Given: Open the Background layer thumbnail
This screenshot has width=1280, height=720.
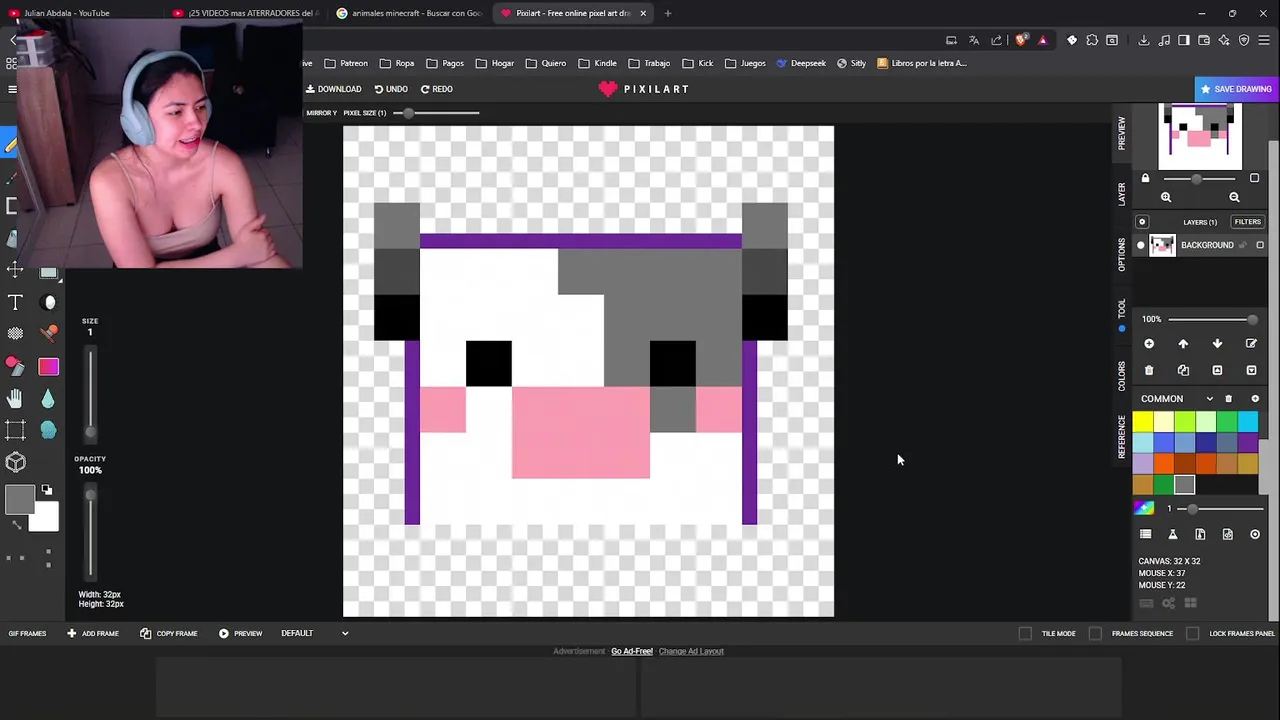Looking at the screenshot, I should (1162, 245).
